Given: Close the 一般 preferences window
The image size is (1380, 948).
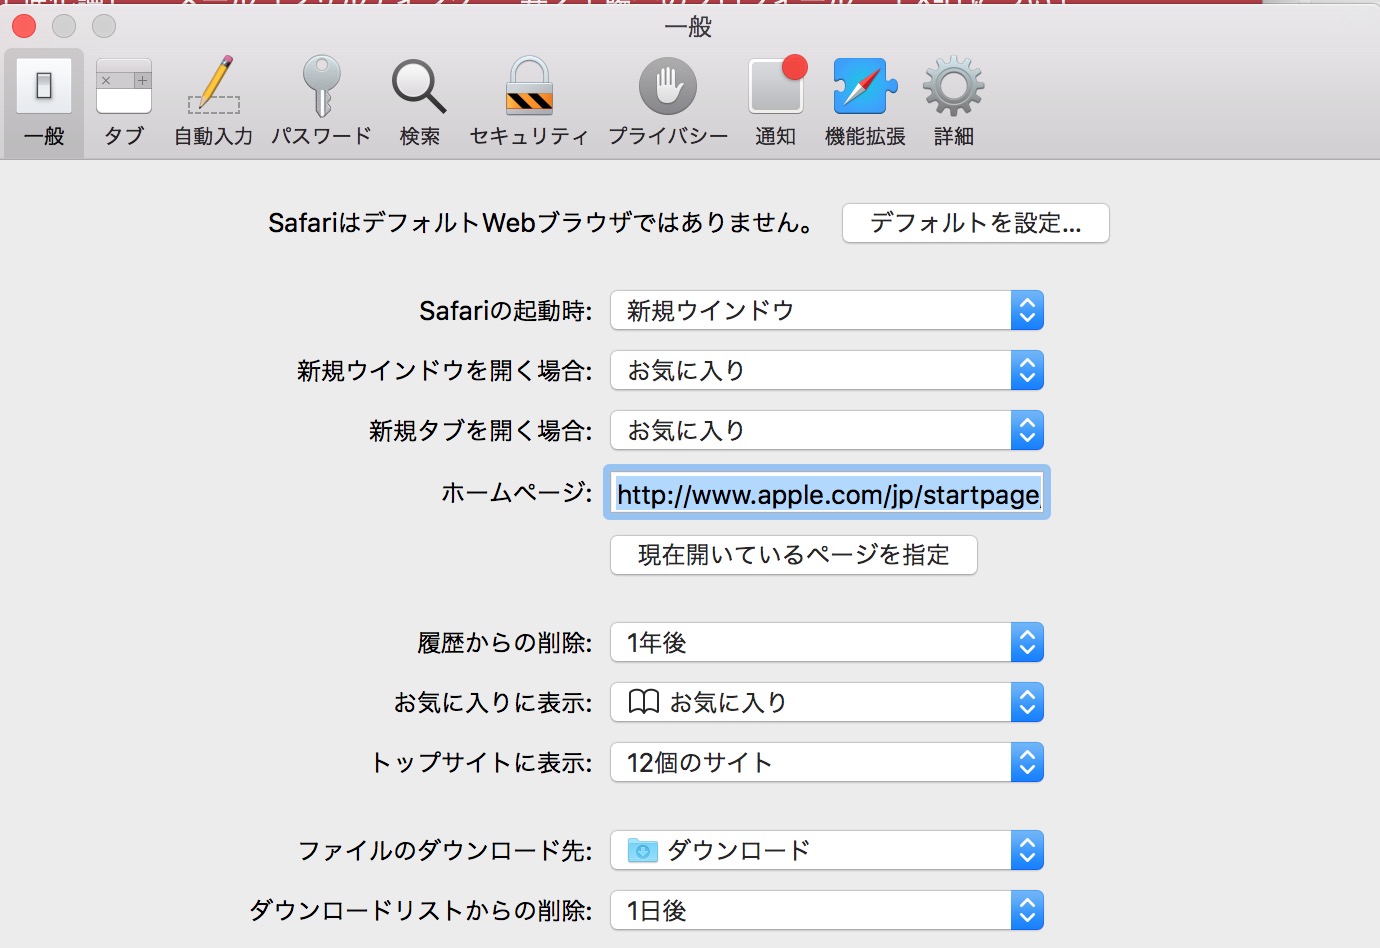Looking at the screenshot, I should click(x=24, y=26).
